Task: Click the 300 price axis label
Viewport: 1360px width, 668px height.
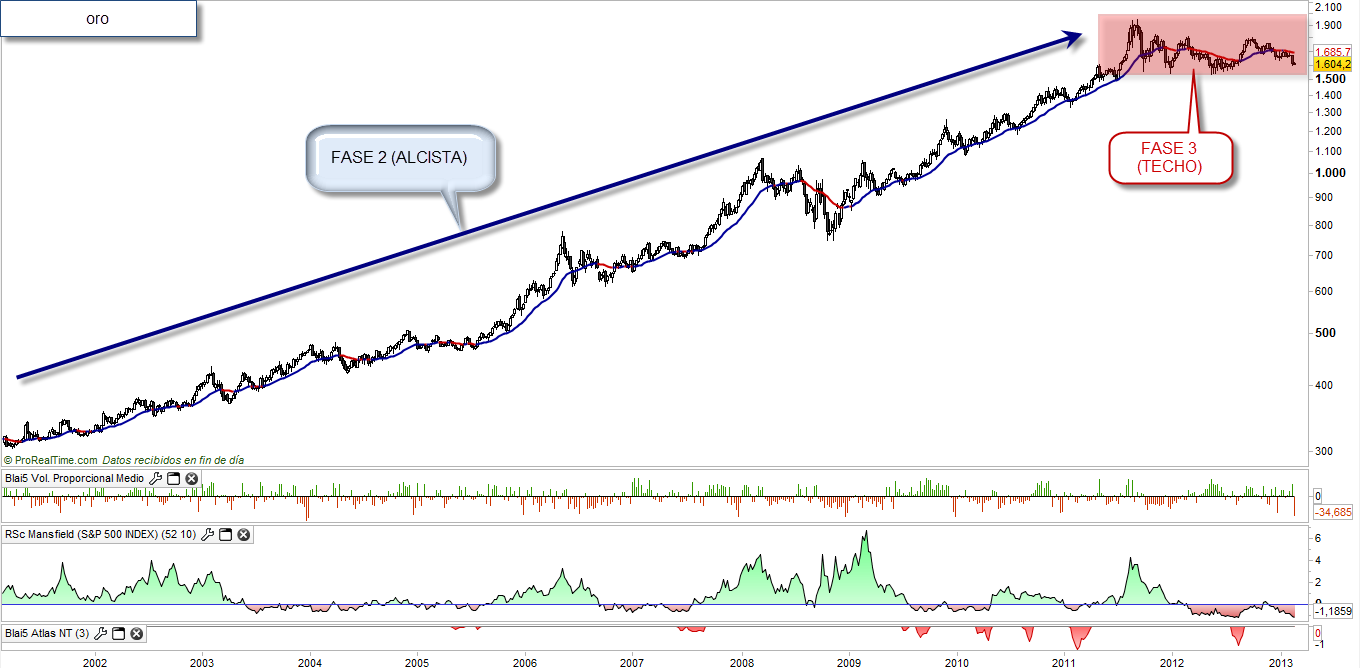Action: (x=1325, y=452)
